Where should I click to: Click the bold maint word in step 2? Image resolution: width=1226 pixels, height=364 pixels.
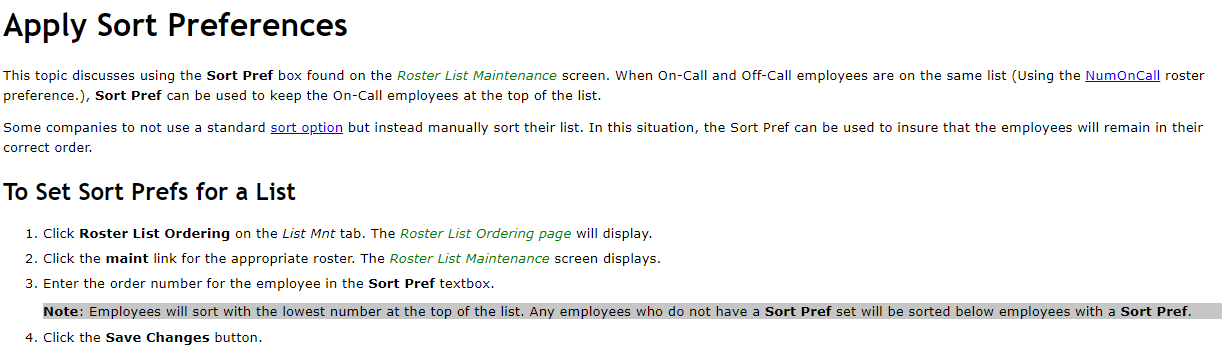pyautogui.click(x=127, y=259)
